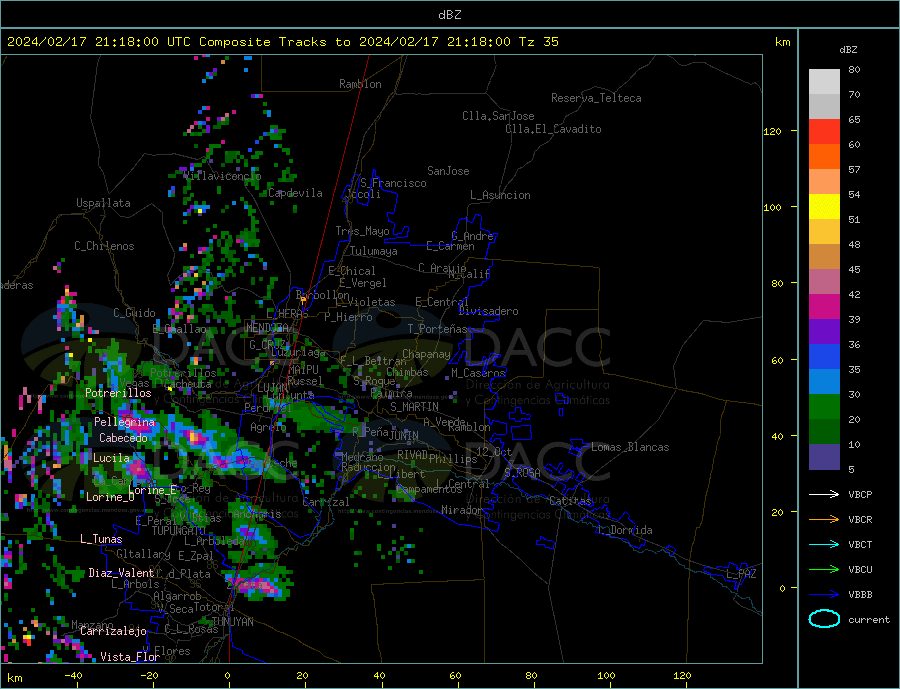This screenshot has width=900, height=689.
Task: Click the cyan 'current' ellipse legend icon
Action: (x=824, y=619)
